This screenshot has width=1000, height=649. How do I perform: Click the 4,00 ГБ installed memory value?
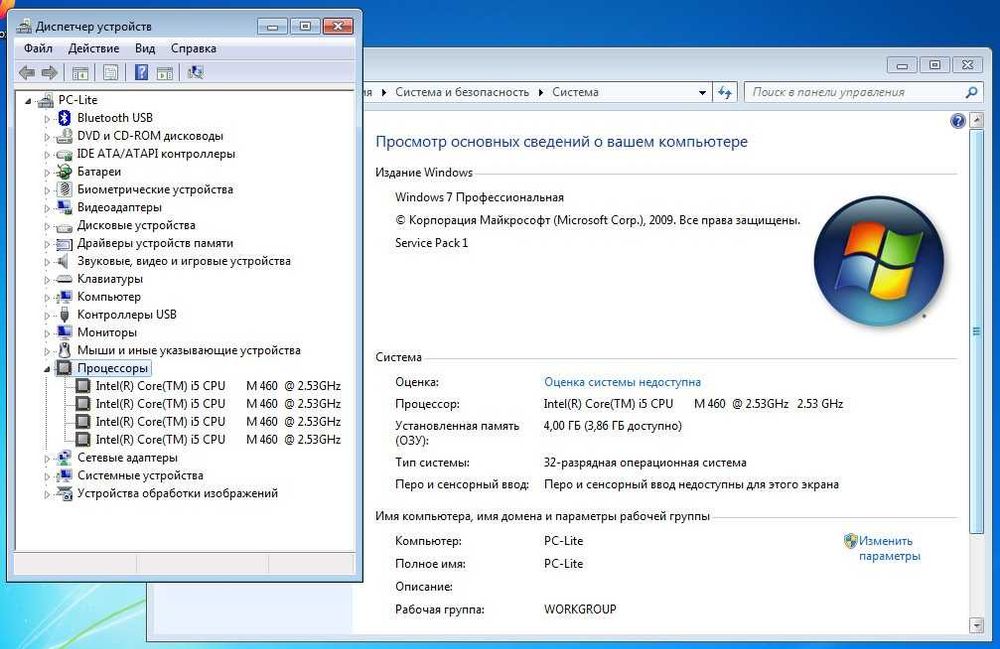(612, 425)
